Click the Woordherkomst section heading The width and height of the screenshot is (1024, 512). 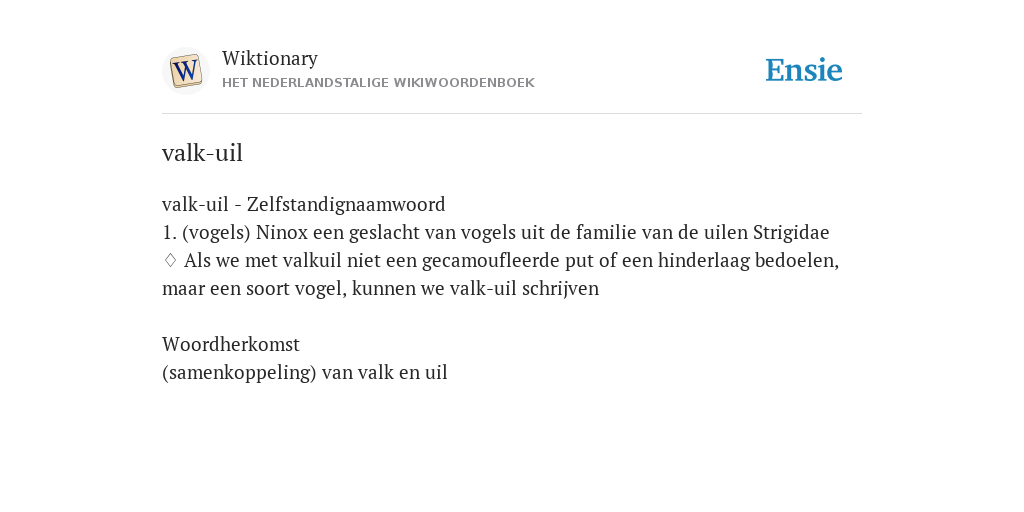click(x=231, y=344)
